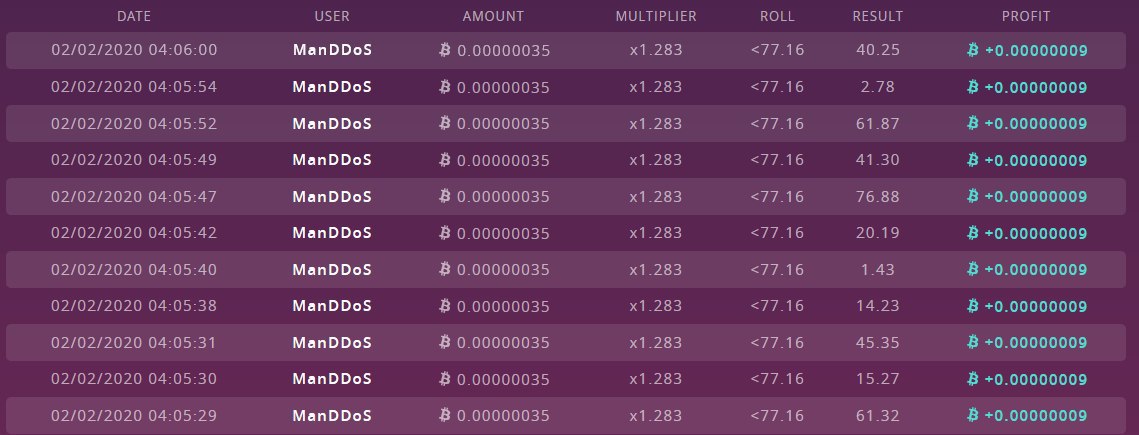1139x435 pixels.
Task: Click the amount bitcoin icon in the 04:05:30 row
Action: tap(445, 378)
